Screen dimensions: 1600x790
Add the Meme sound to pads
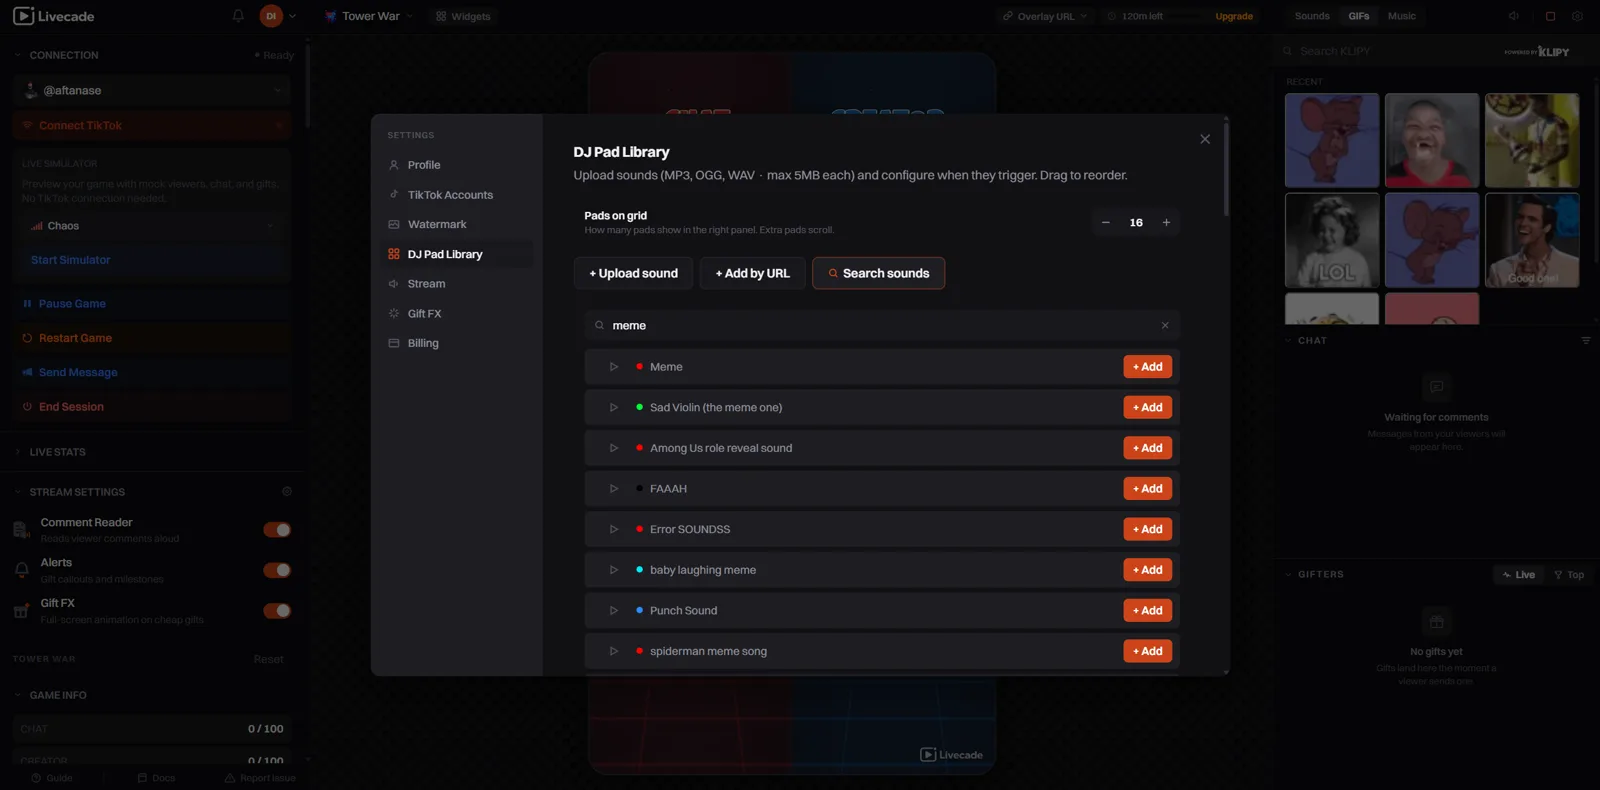click(x=1147, y=367)
